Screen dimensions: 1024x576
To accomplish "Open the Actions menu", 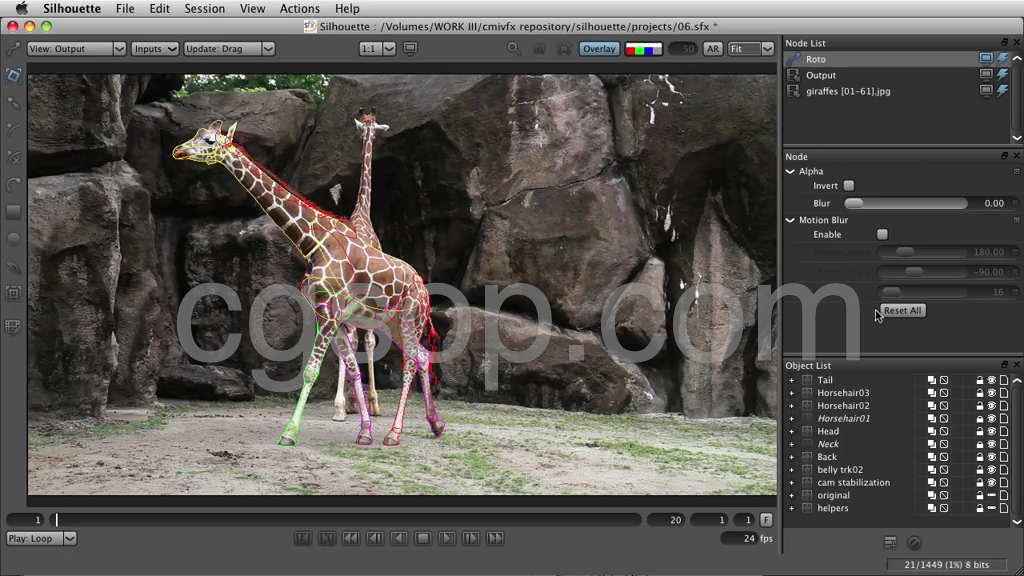I will 299,9.
